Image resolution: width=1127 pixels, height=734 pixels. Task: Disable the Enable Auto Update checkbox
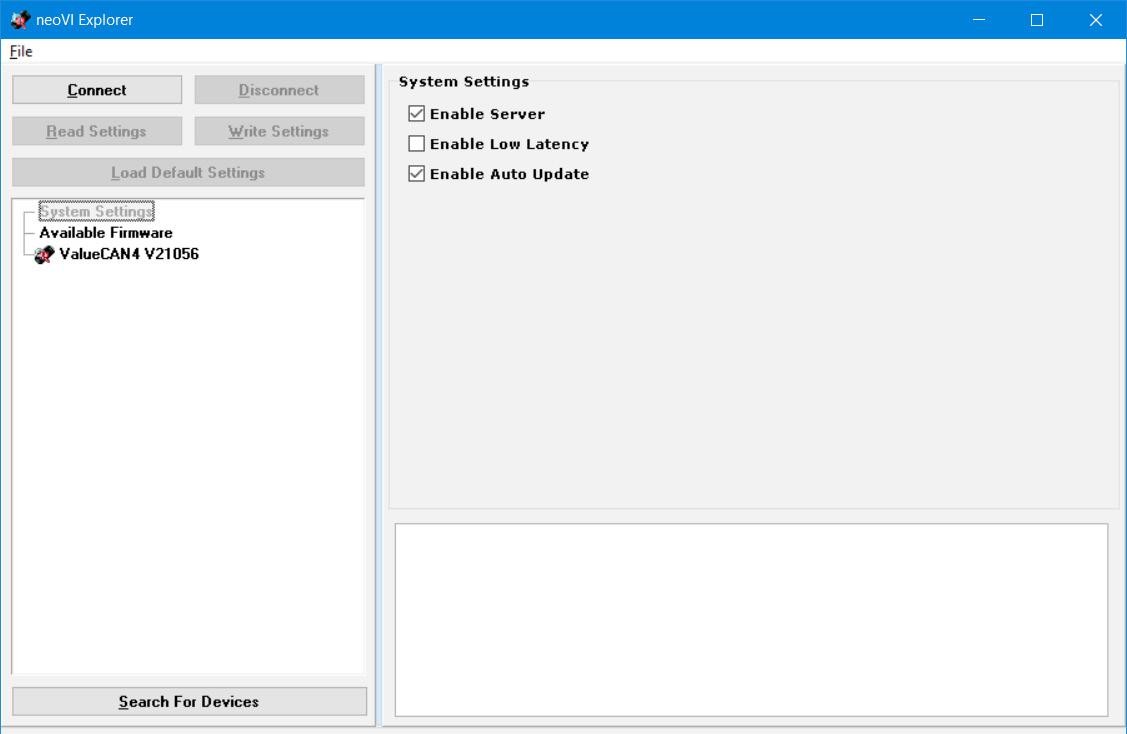click(x=417, y=174)
